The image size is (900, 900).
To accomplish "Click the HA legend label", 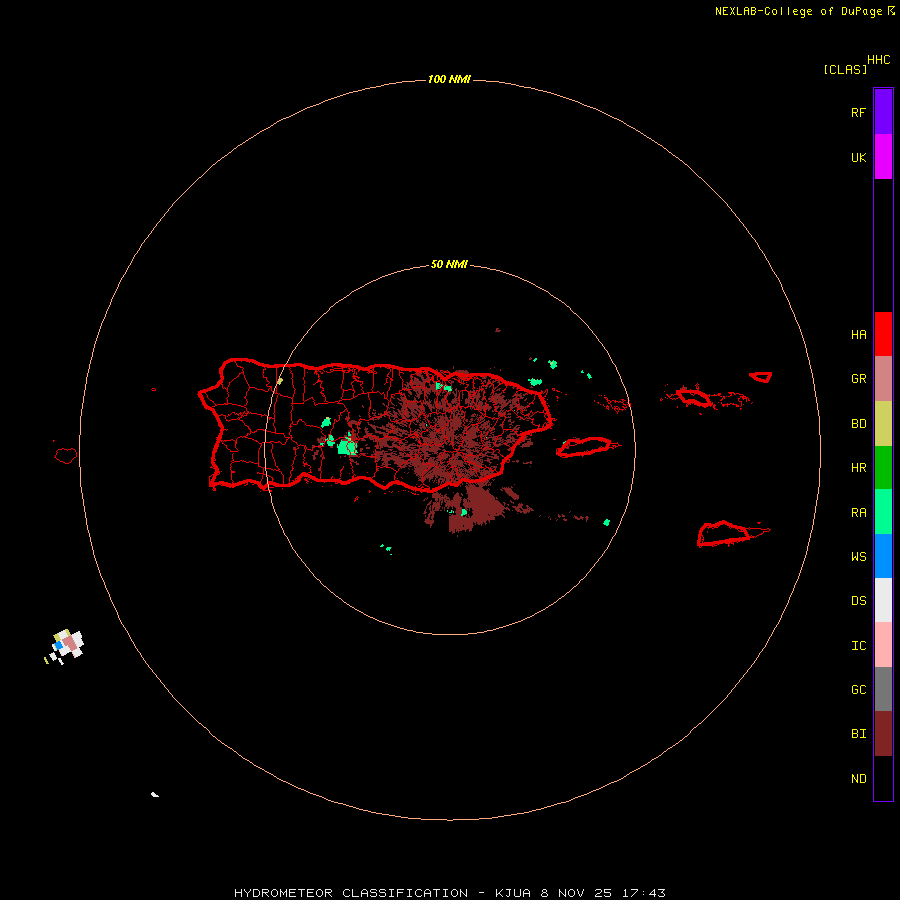I will [x=858, y=335].
